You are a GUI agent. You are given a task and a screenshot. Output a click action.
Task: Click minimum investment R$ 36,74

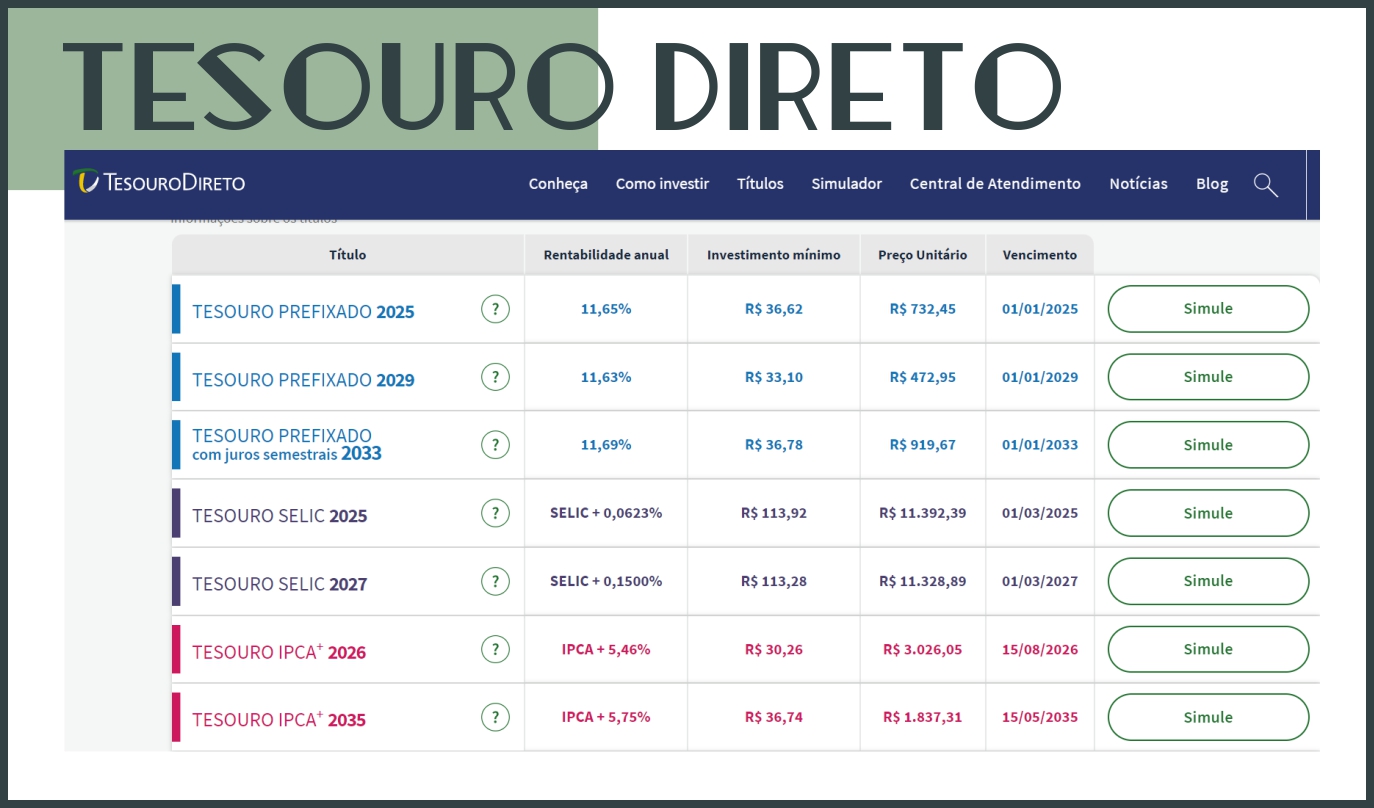[774, 717]
